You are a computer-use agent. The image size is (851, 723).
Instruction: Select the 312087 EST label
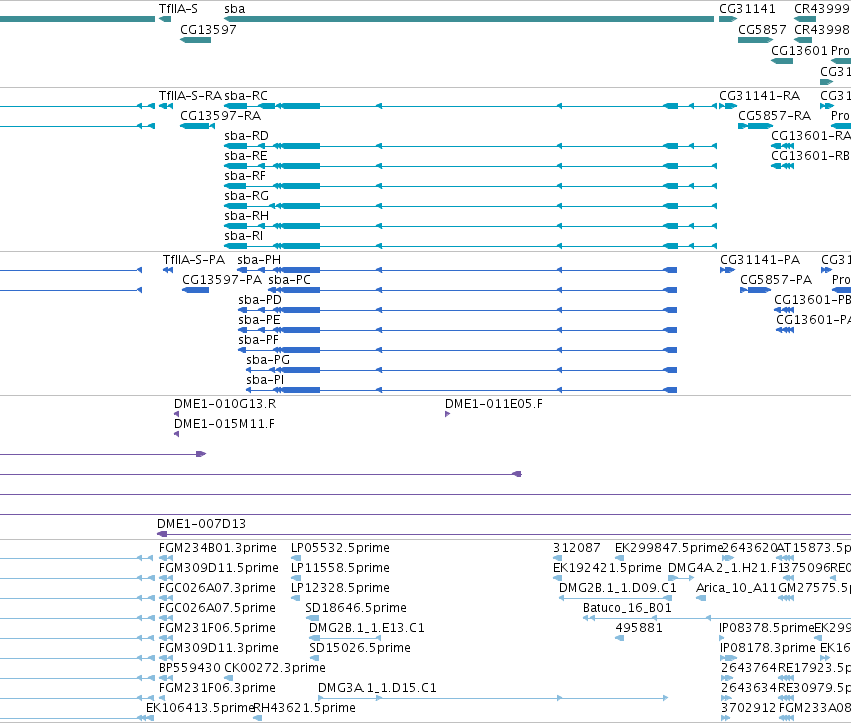pyautogui.click(x=576, y=548)
